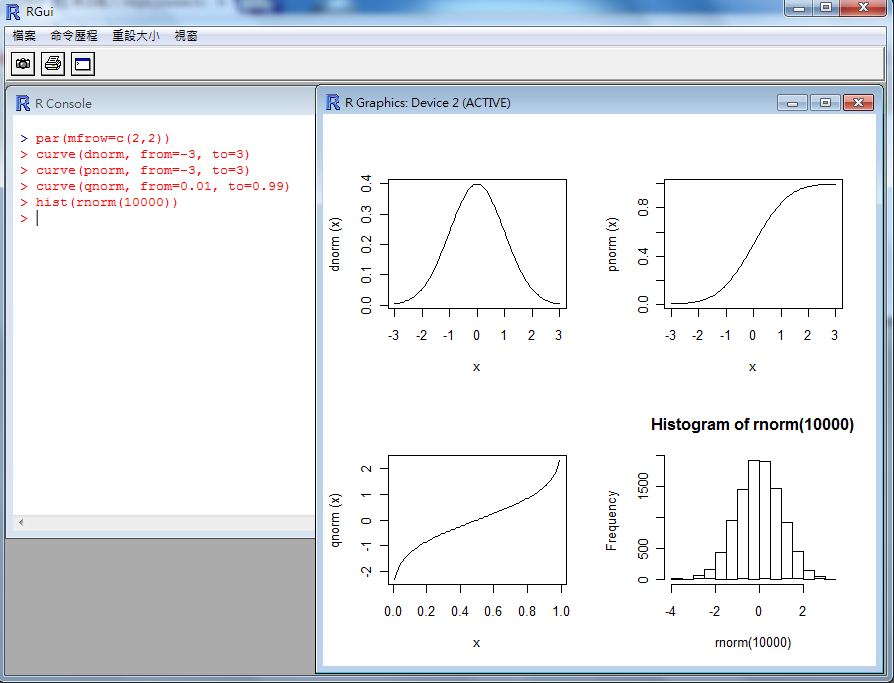Click the return-to-console toolbar icon

[82, 64]
